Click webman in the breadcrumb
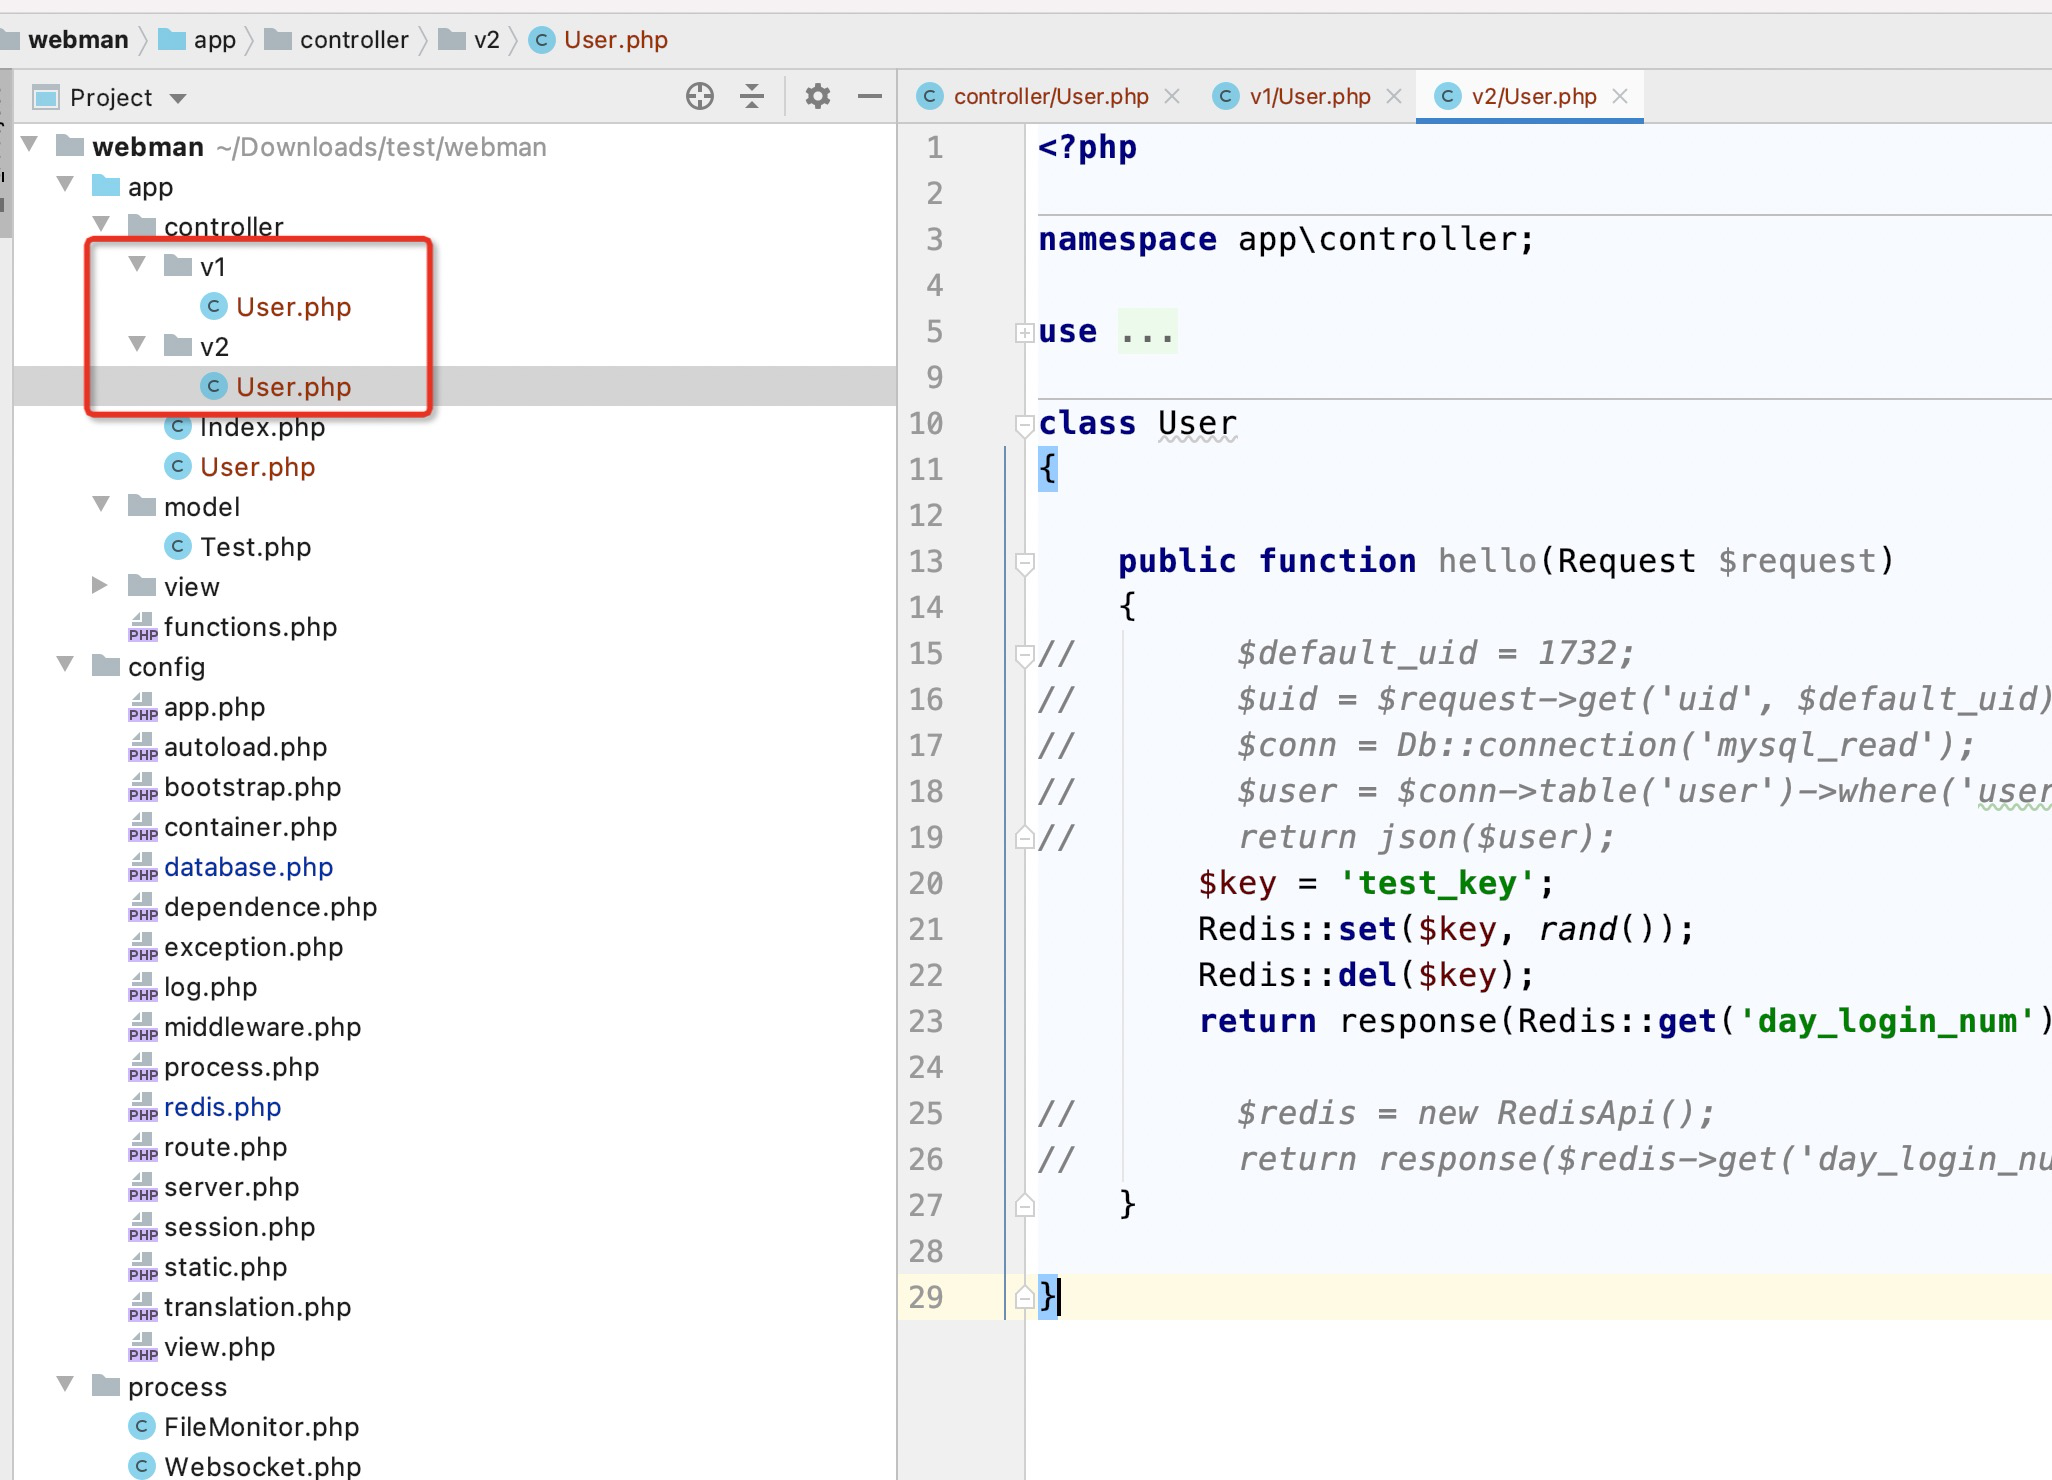This screenshot has height=1480, width=2052. tap(78, 40)
